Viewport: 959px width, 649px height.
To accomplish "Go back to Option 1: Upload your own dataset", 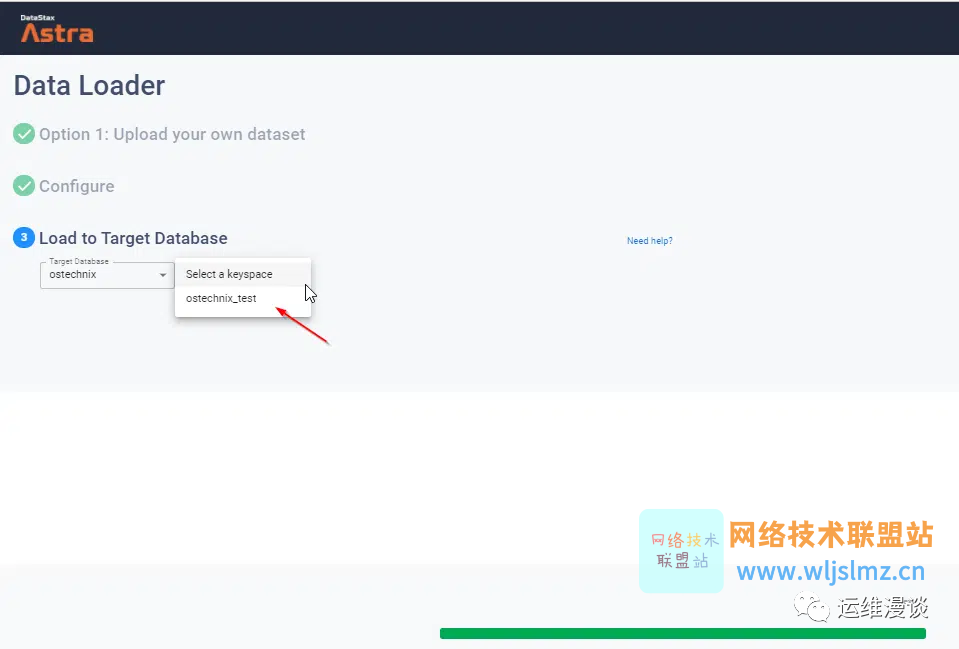I will (x=172, y=134).
